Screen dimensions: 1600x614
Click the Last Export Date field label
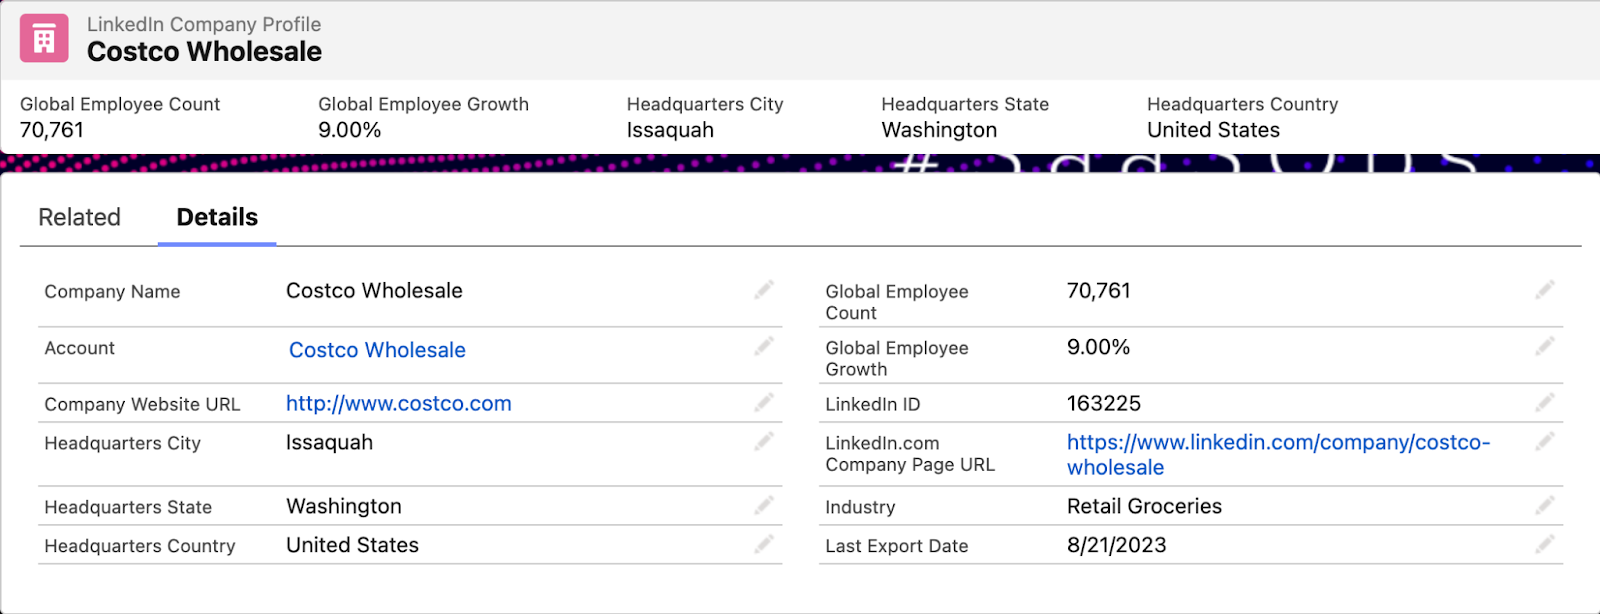click(896, 546)
